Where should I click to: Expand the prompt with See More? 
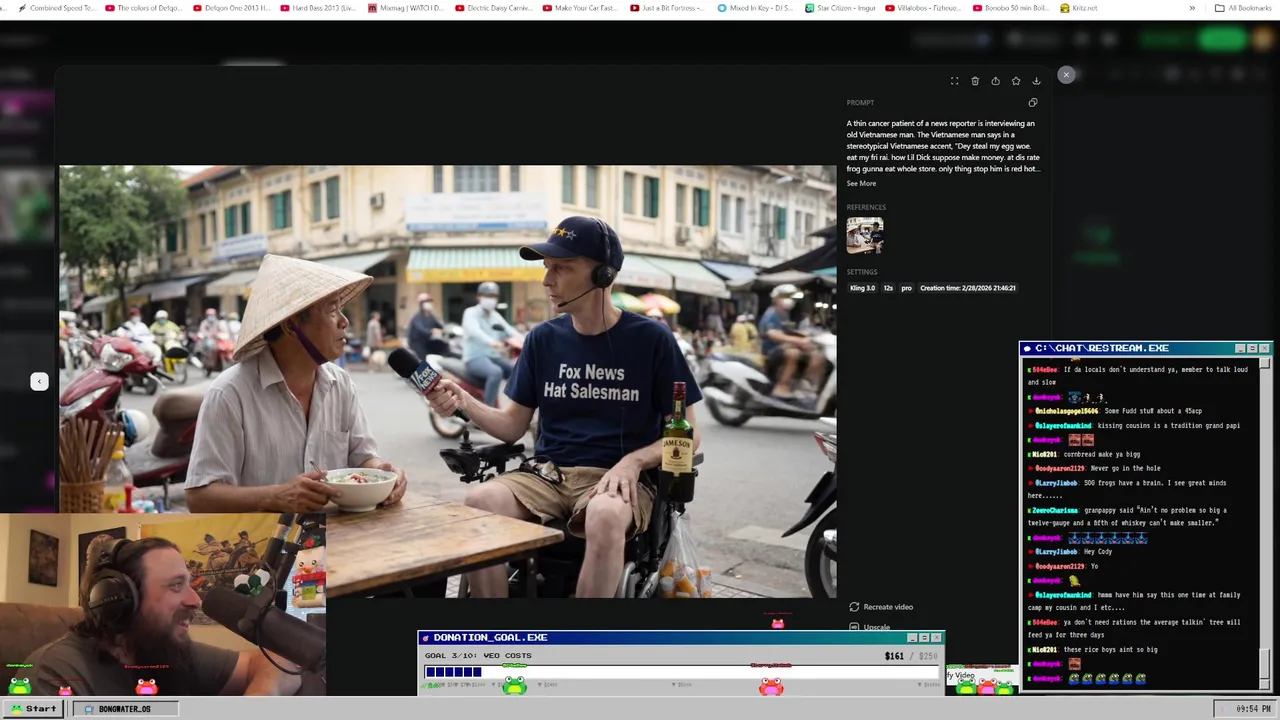point(861,183)
